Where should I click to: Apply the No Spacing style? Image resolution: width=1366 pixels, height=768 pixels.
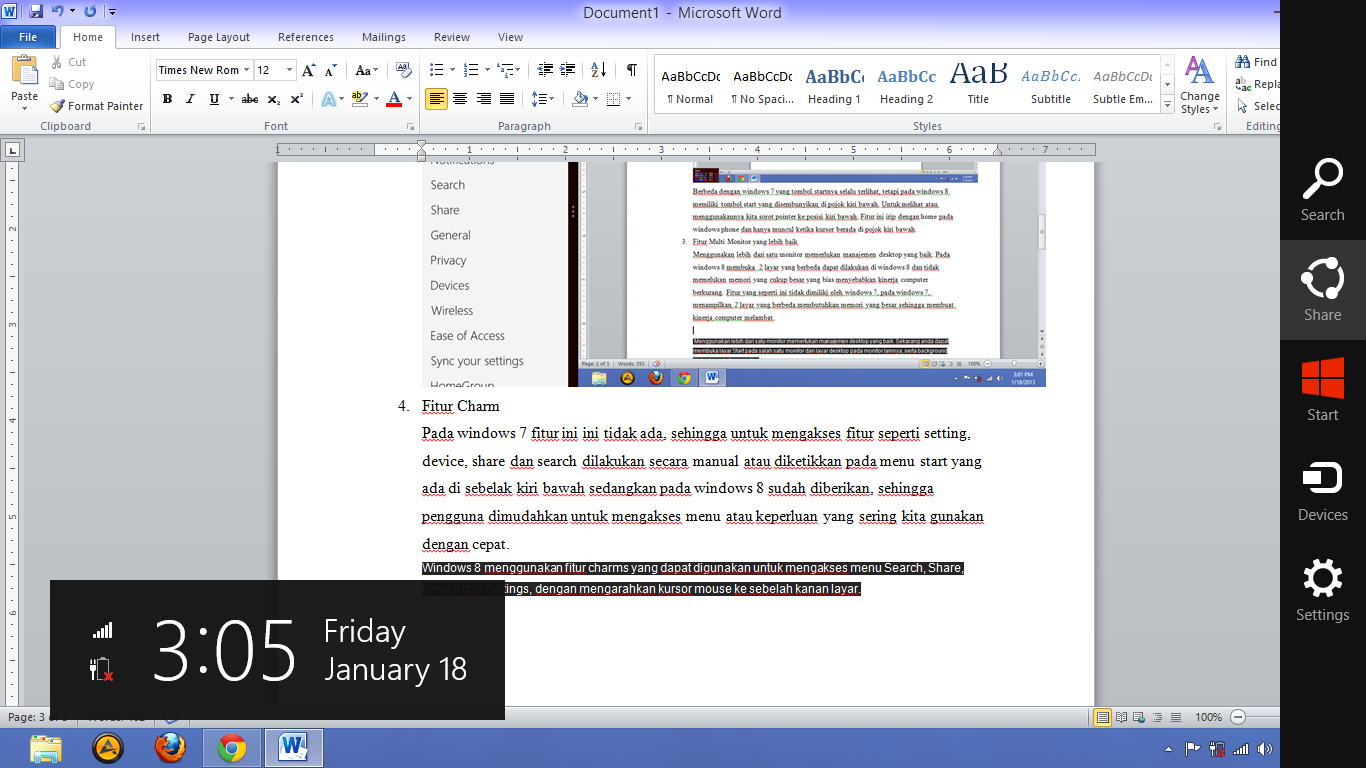(763, 86)
